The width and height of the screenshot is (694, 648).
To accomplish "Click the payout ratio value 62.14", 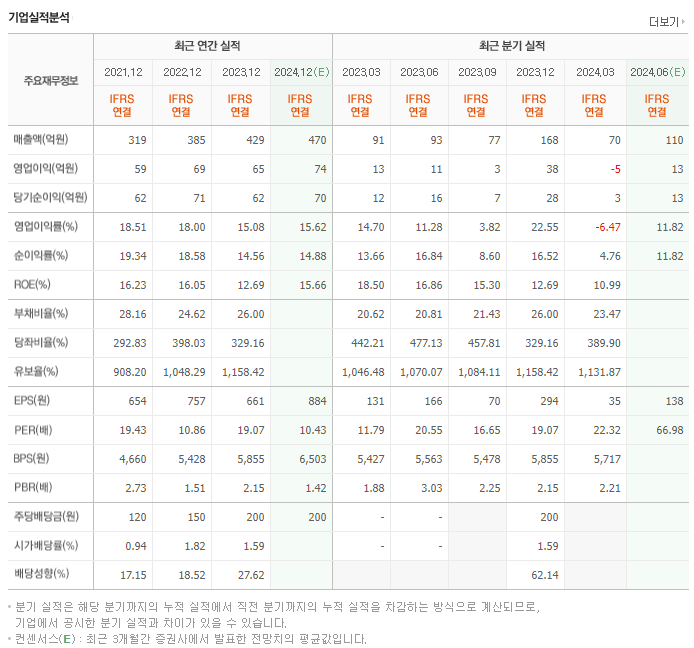I will pyautogui.click(x=545, y=575).
